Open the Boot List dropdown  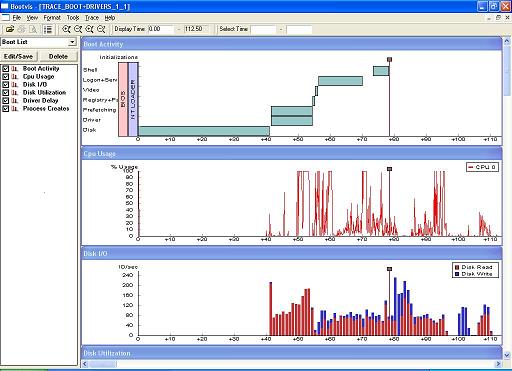tap(72, 42)
